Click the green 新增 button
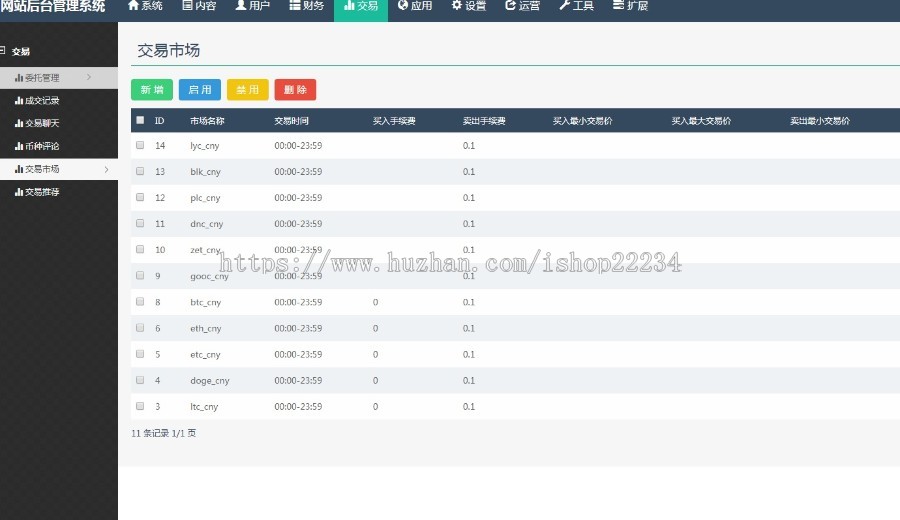 point(152,90)
